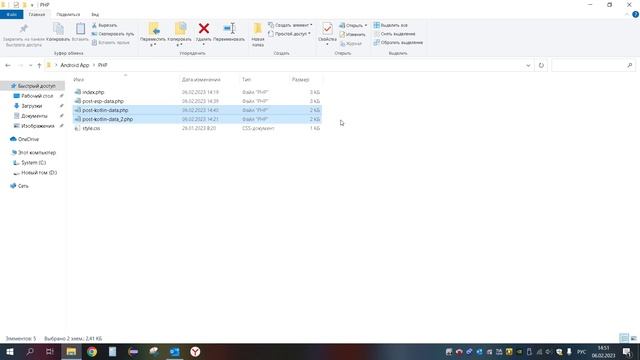Open the Open button dropdown
This screenshot has height=360, width=640.
pyautogui.click(x=353, y=25)
